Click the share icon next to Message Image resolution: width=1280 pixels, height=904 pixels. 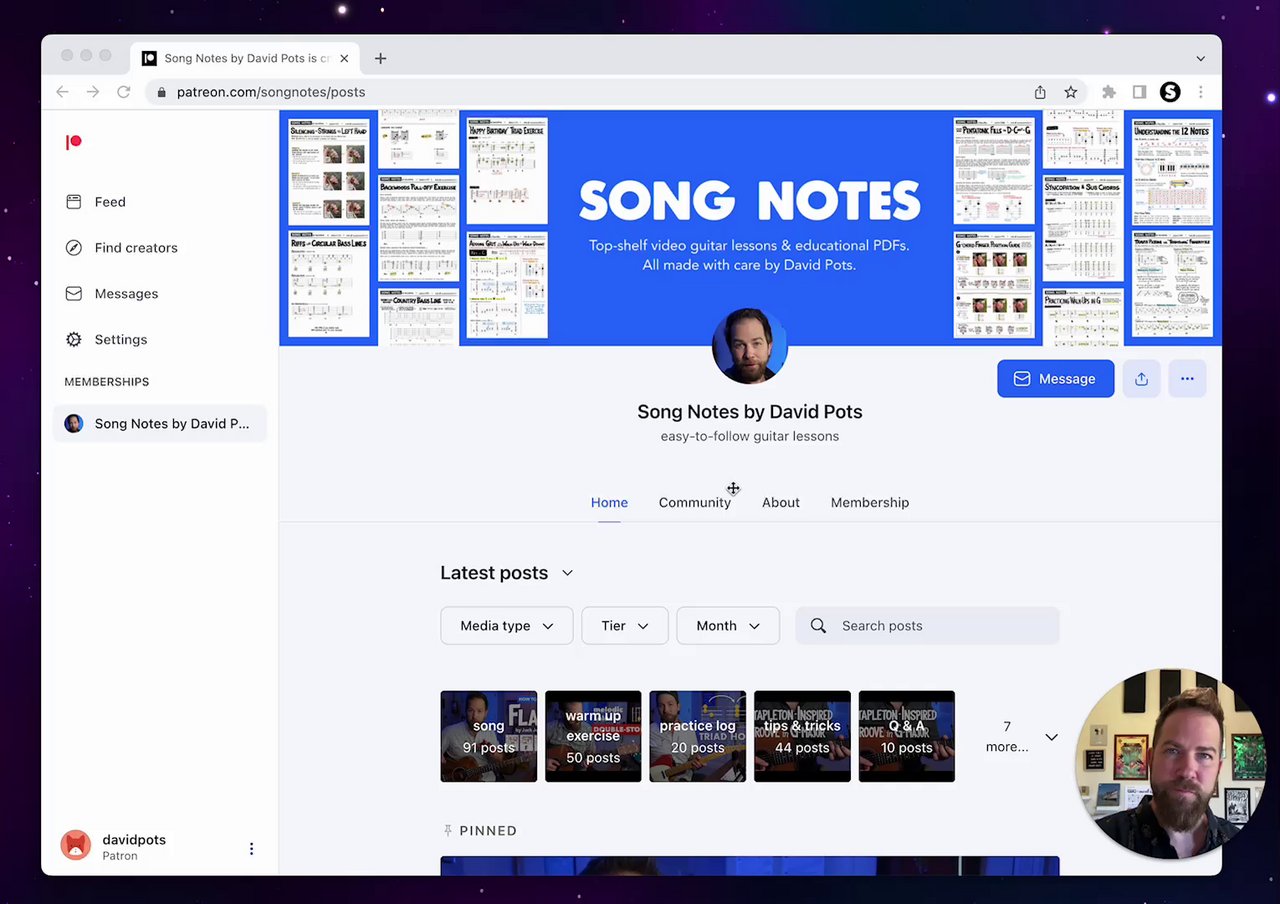(1141, 379)
